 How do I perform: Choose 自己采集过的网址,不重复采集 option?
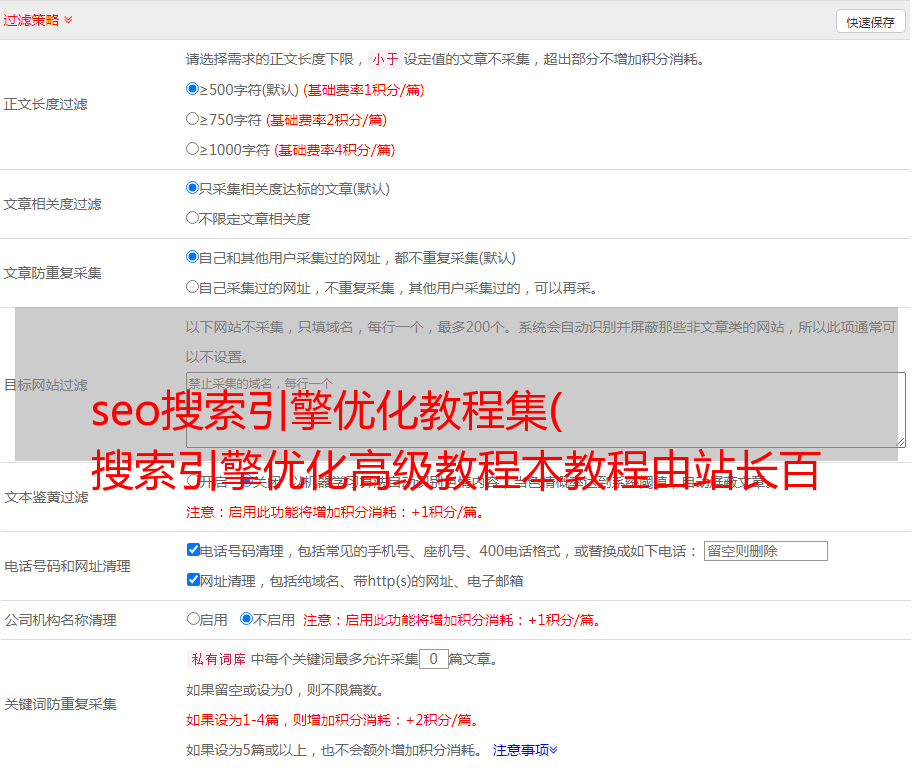coord(193,287)
